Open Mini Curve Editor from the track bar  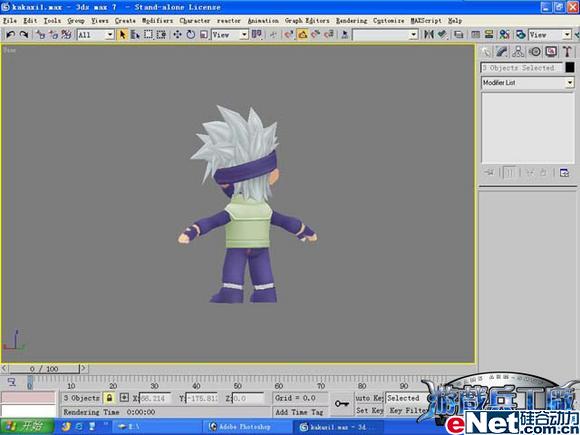(11, 382)
